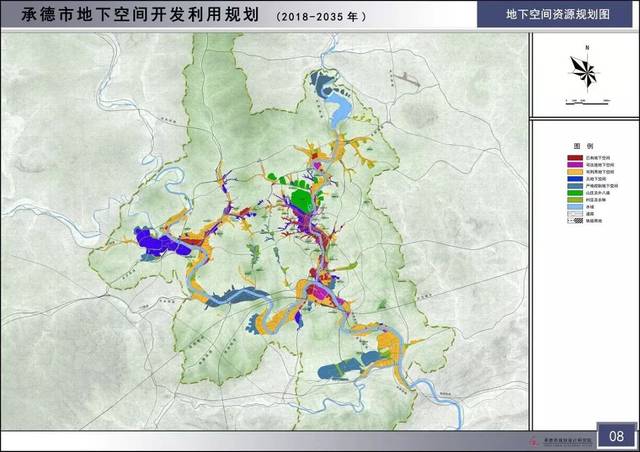Click the royal blue legend swatch
The image size is (640, 452).
575,179
